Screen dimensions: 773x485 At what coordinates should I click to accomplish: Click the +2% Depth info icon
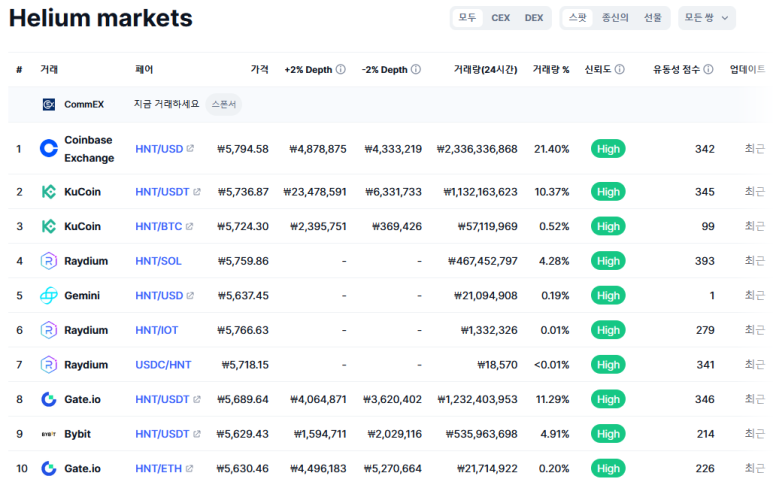341,69
